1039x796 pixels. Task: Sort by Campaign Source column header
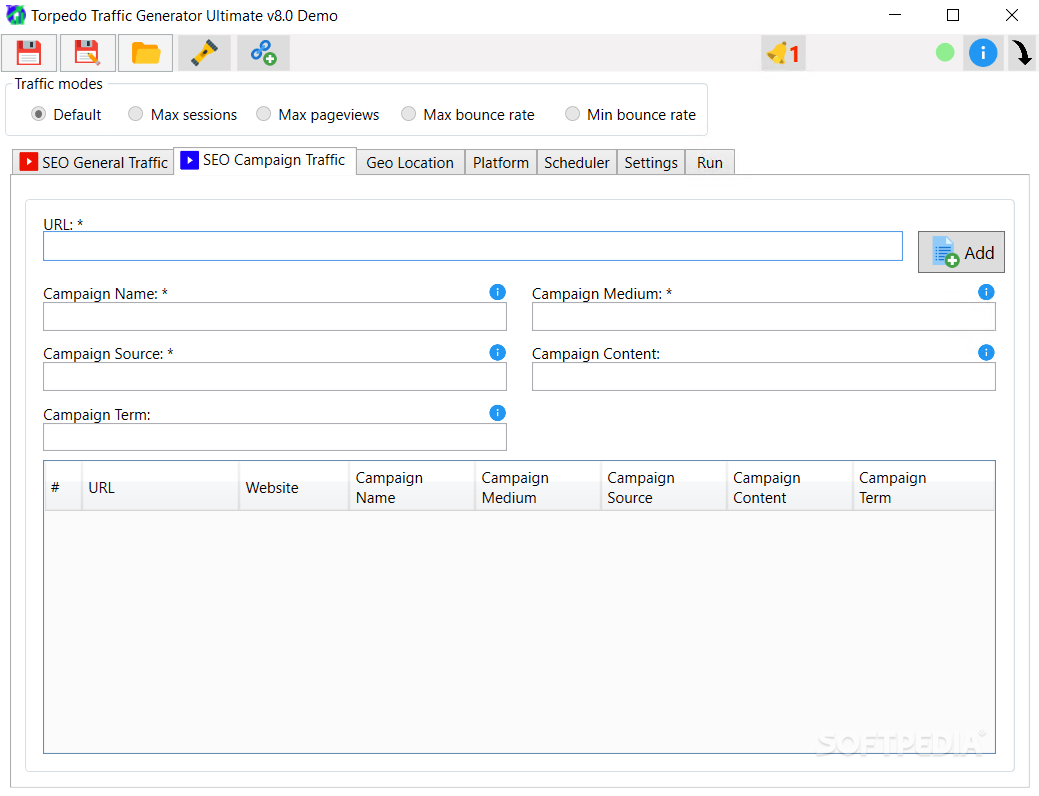[664, 487]
